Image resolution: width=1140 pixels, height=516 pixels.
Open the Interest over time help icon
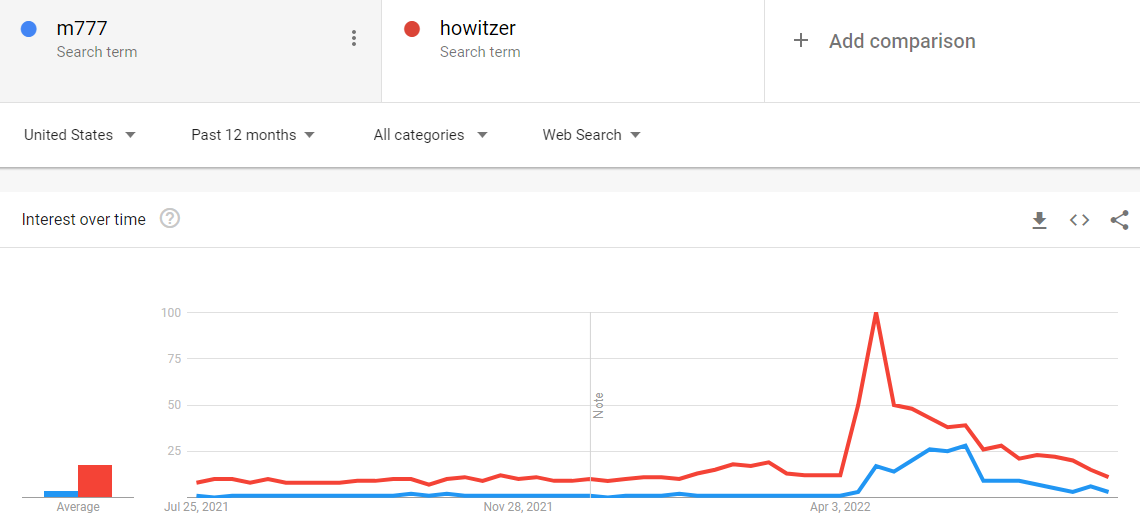coord(170,218)
